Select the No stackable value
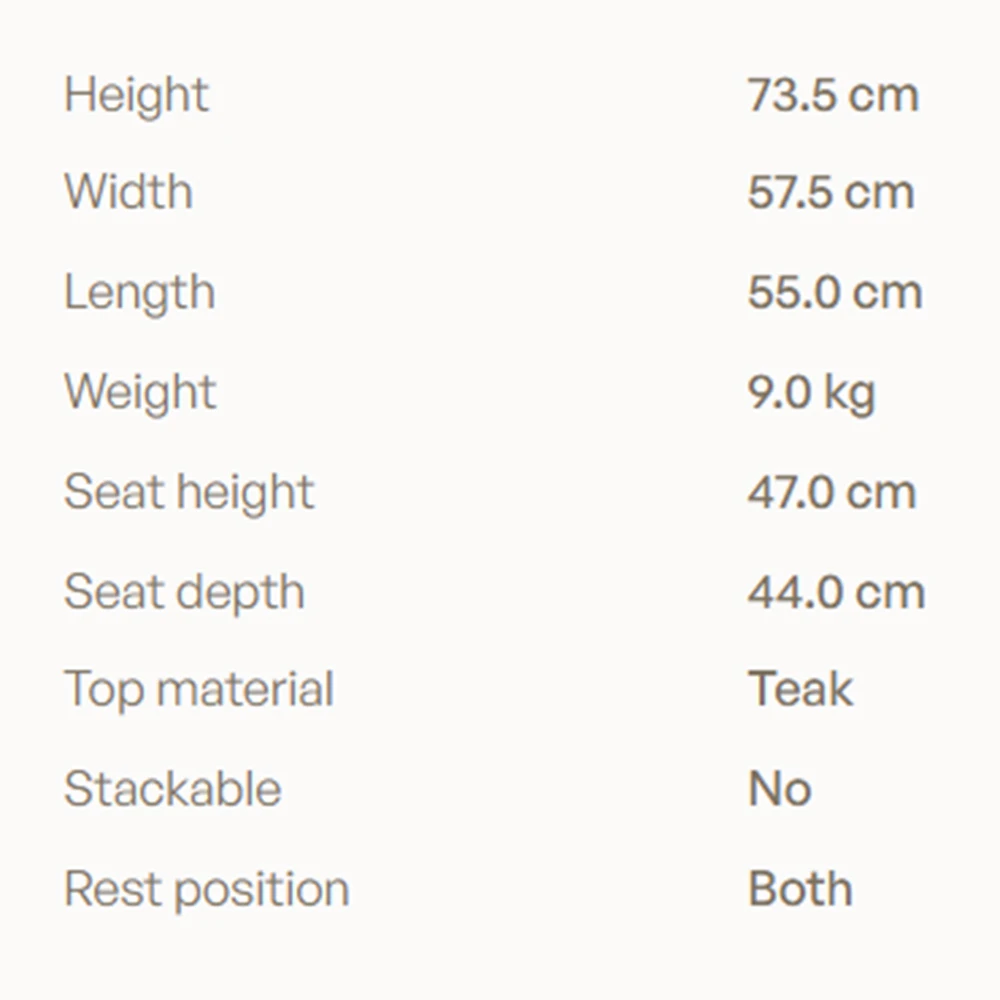The image size is (1000, 1000). pos(779,789)
